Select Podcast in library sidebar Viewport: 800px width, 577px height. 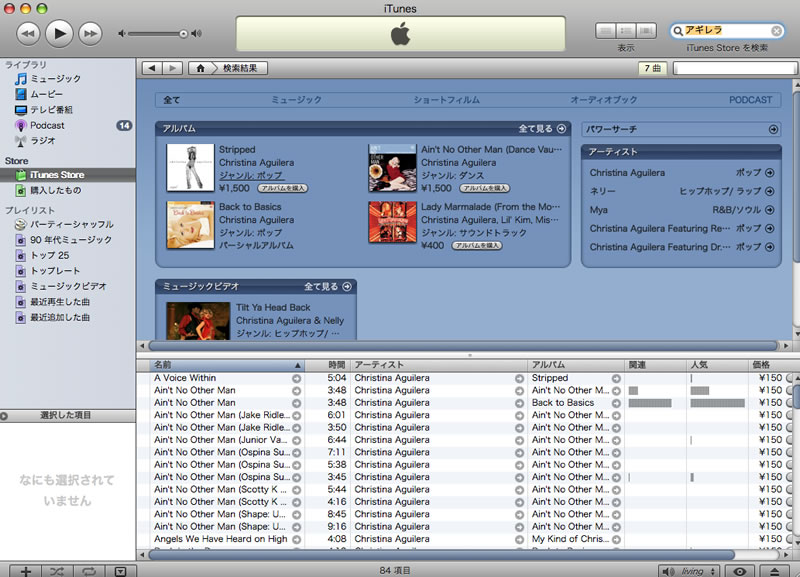click(47, 125)
